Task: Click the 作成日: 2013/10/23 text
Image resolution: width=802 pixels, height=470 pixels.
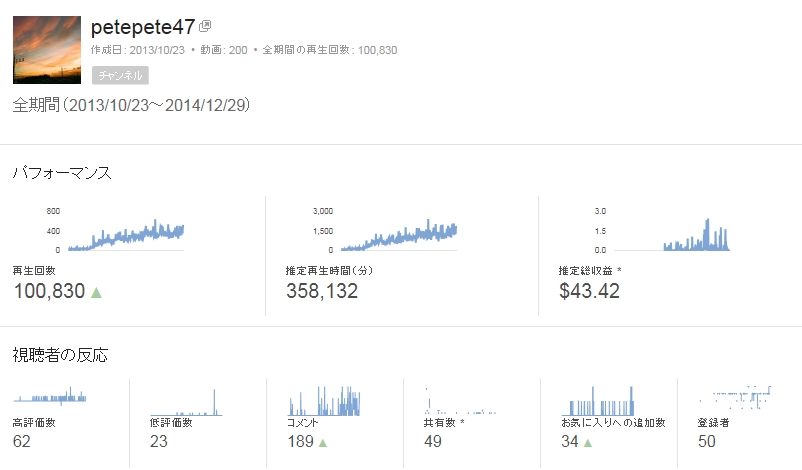Action: pyautogui.click(x=138, y=50)
